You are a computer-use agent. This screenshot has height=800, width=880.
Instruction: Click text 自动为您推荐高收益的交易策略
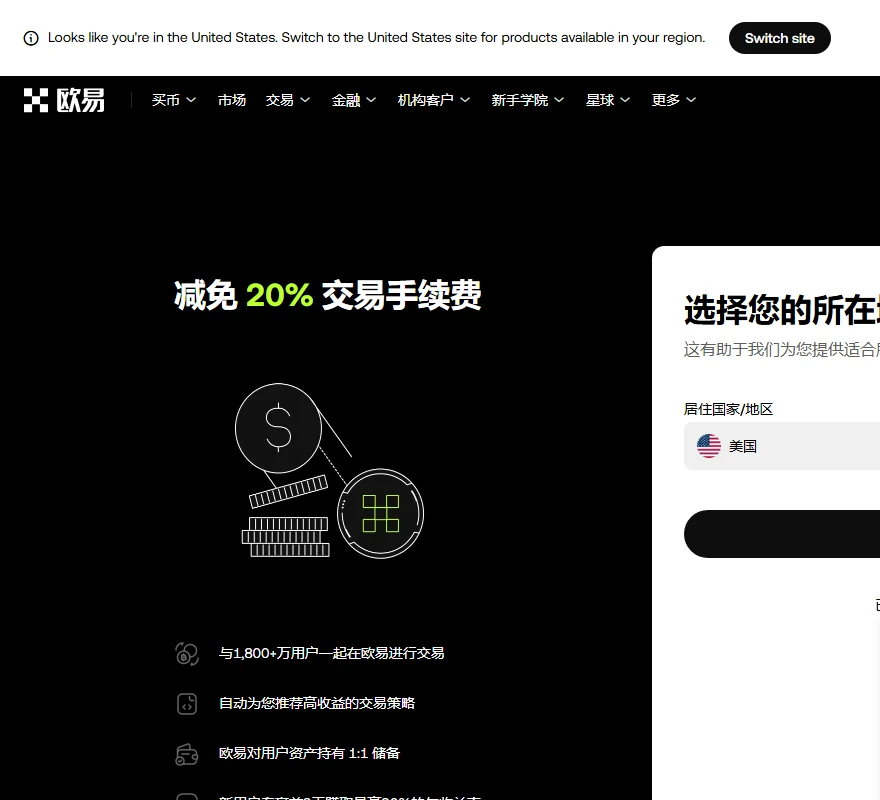(317, 703)
